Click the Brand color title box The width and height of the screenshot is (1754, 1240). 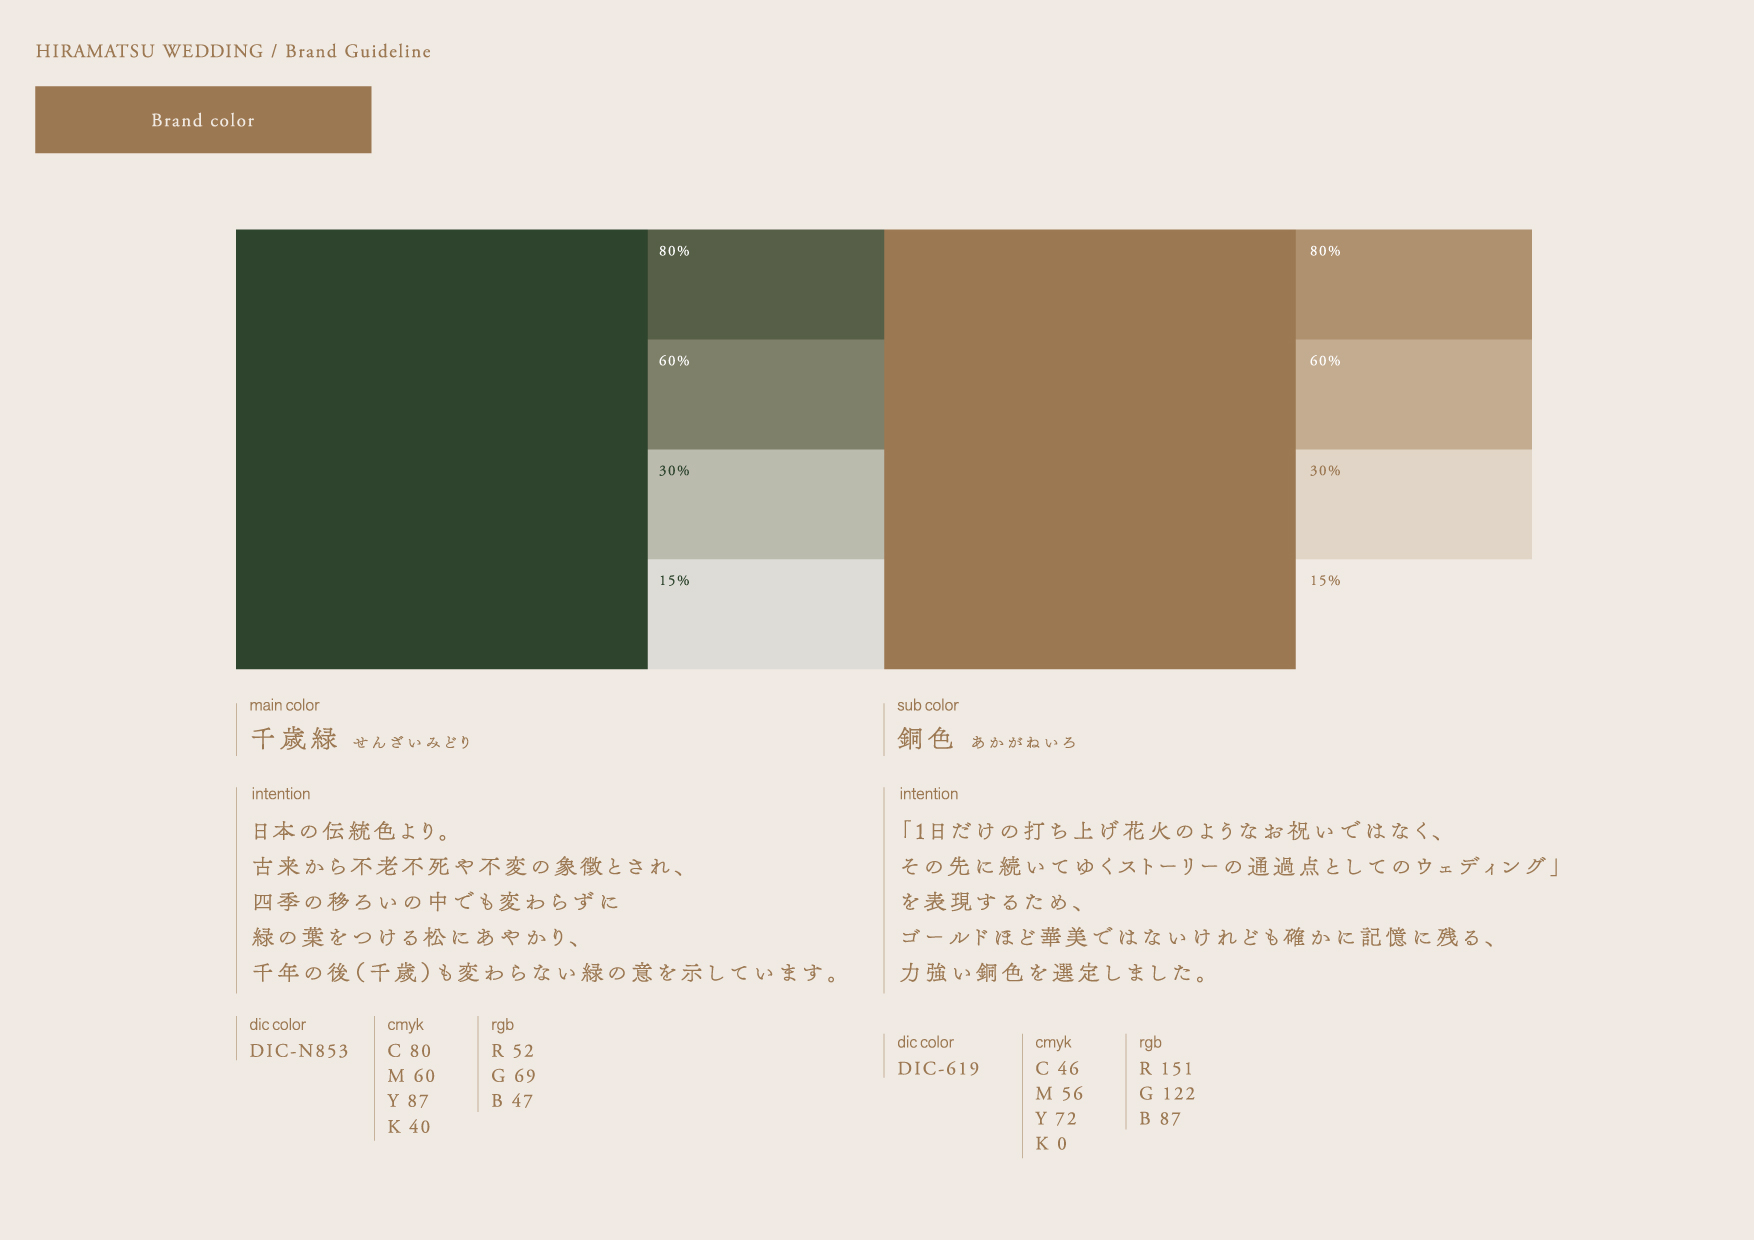point(203,120)
